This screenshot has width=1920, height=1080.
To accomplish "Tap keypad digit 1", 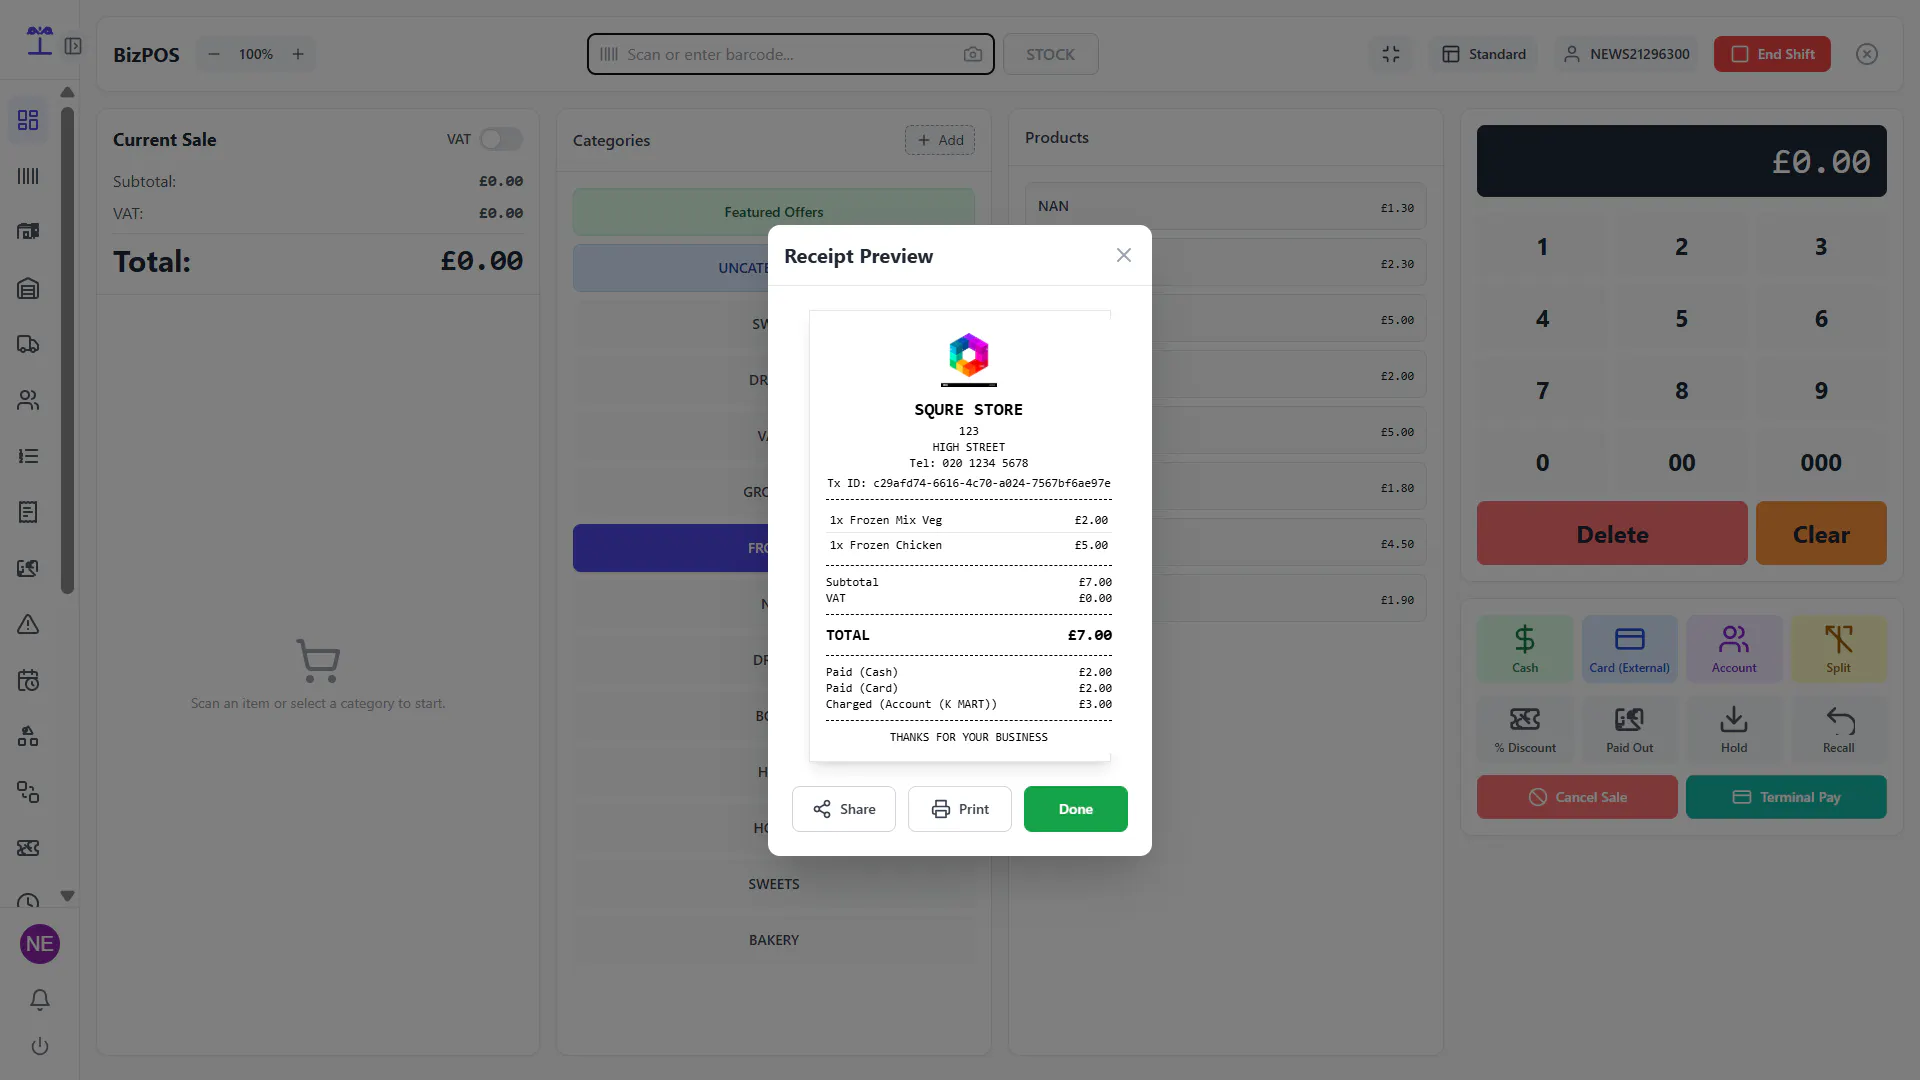I will pos(1542,247).
